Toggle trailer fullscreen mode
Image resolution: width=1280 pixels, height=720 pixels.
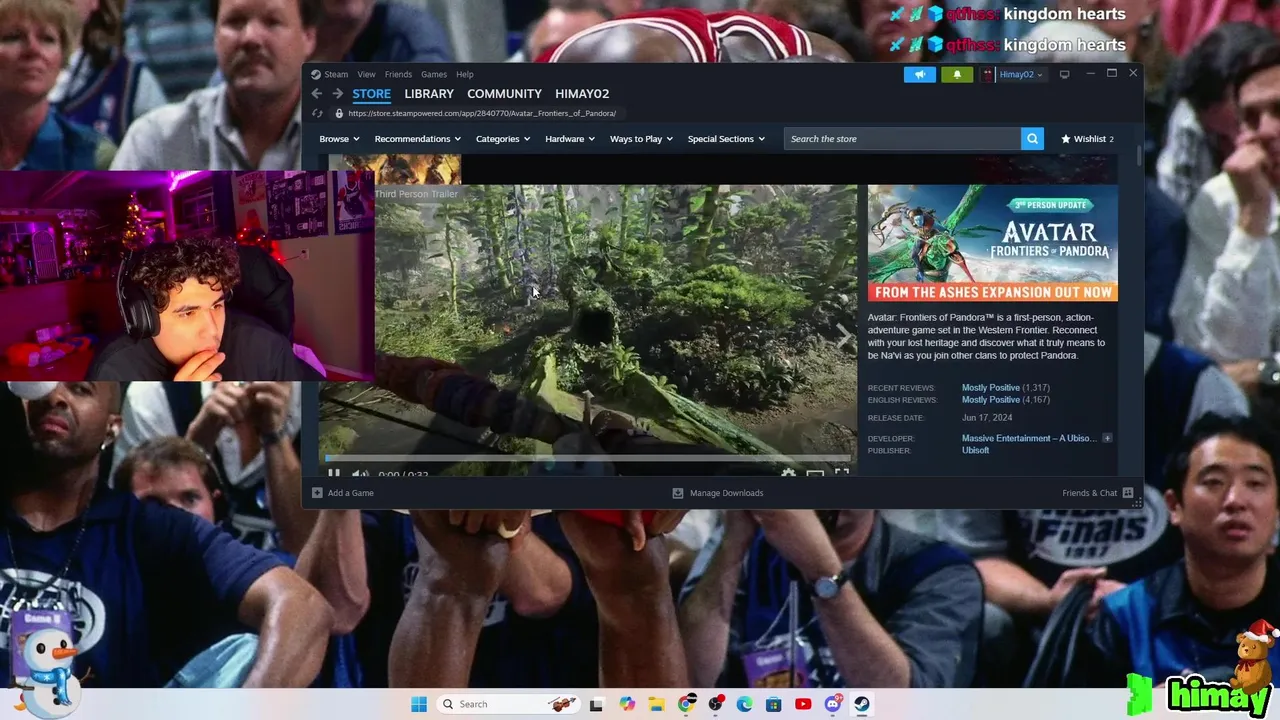842,474
